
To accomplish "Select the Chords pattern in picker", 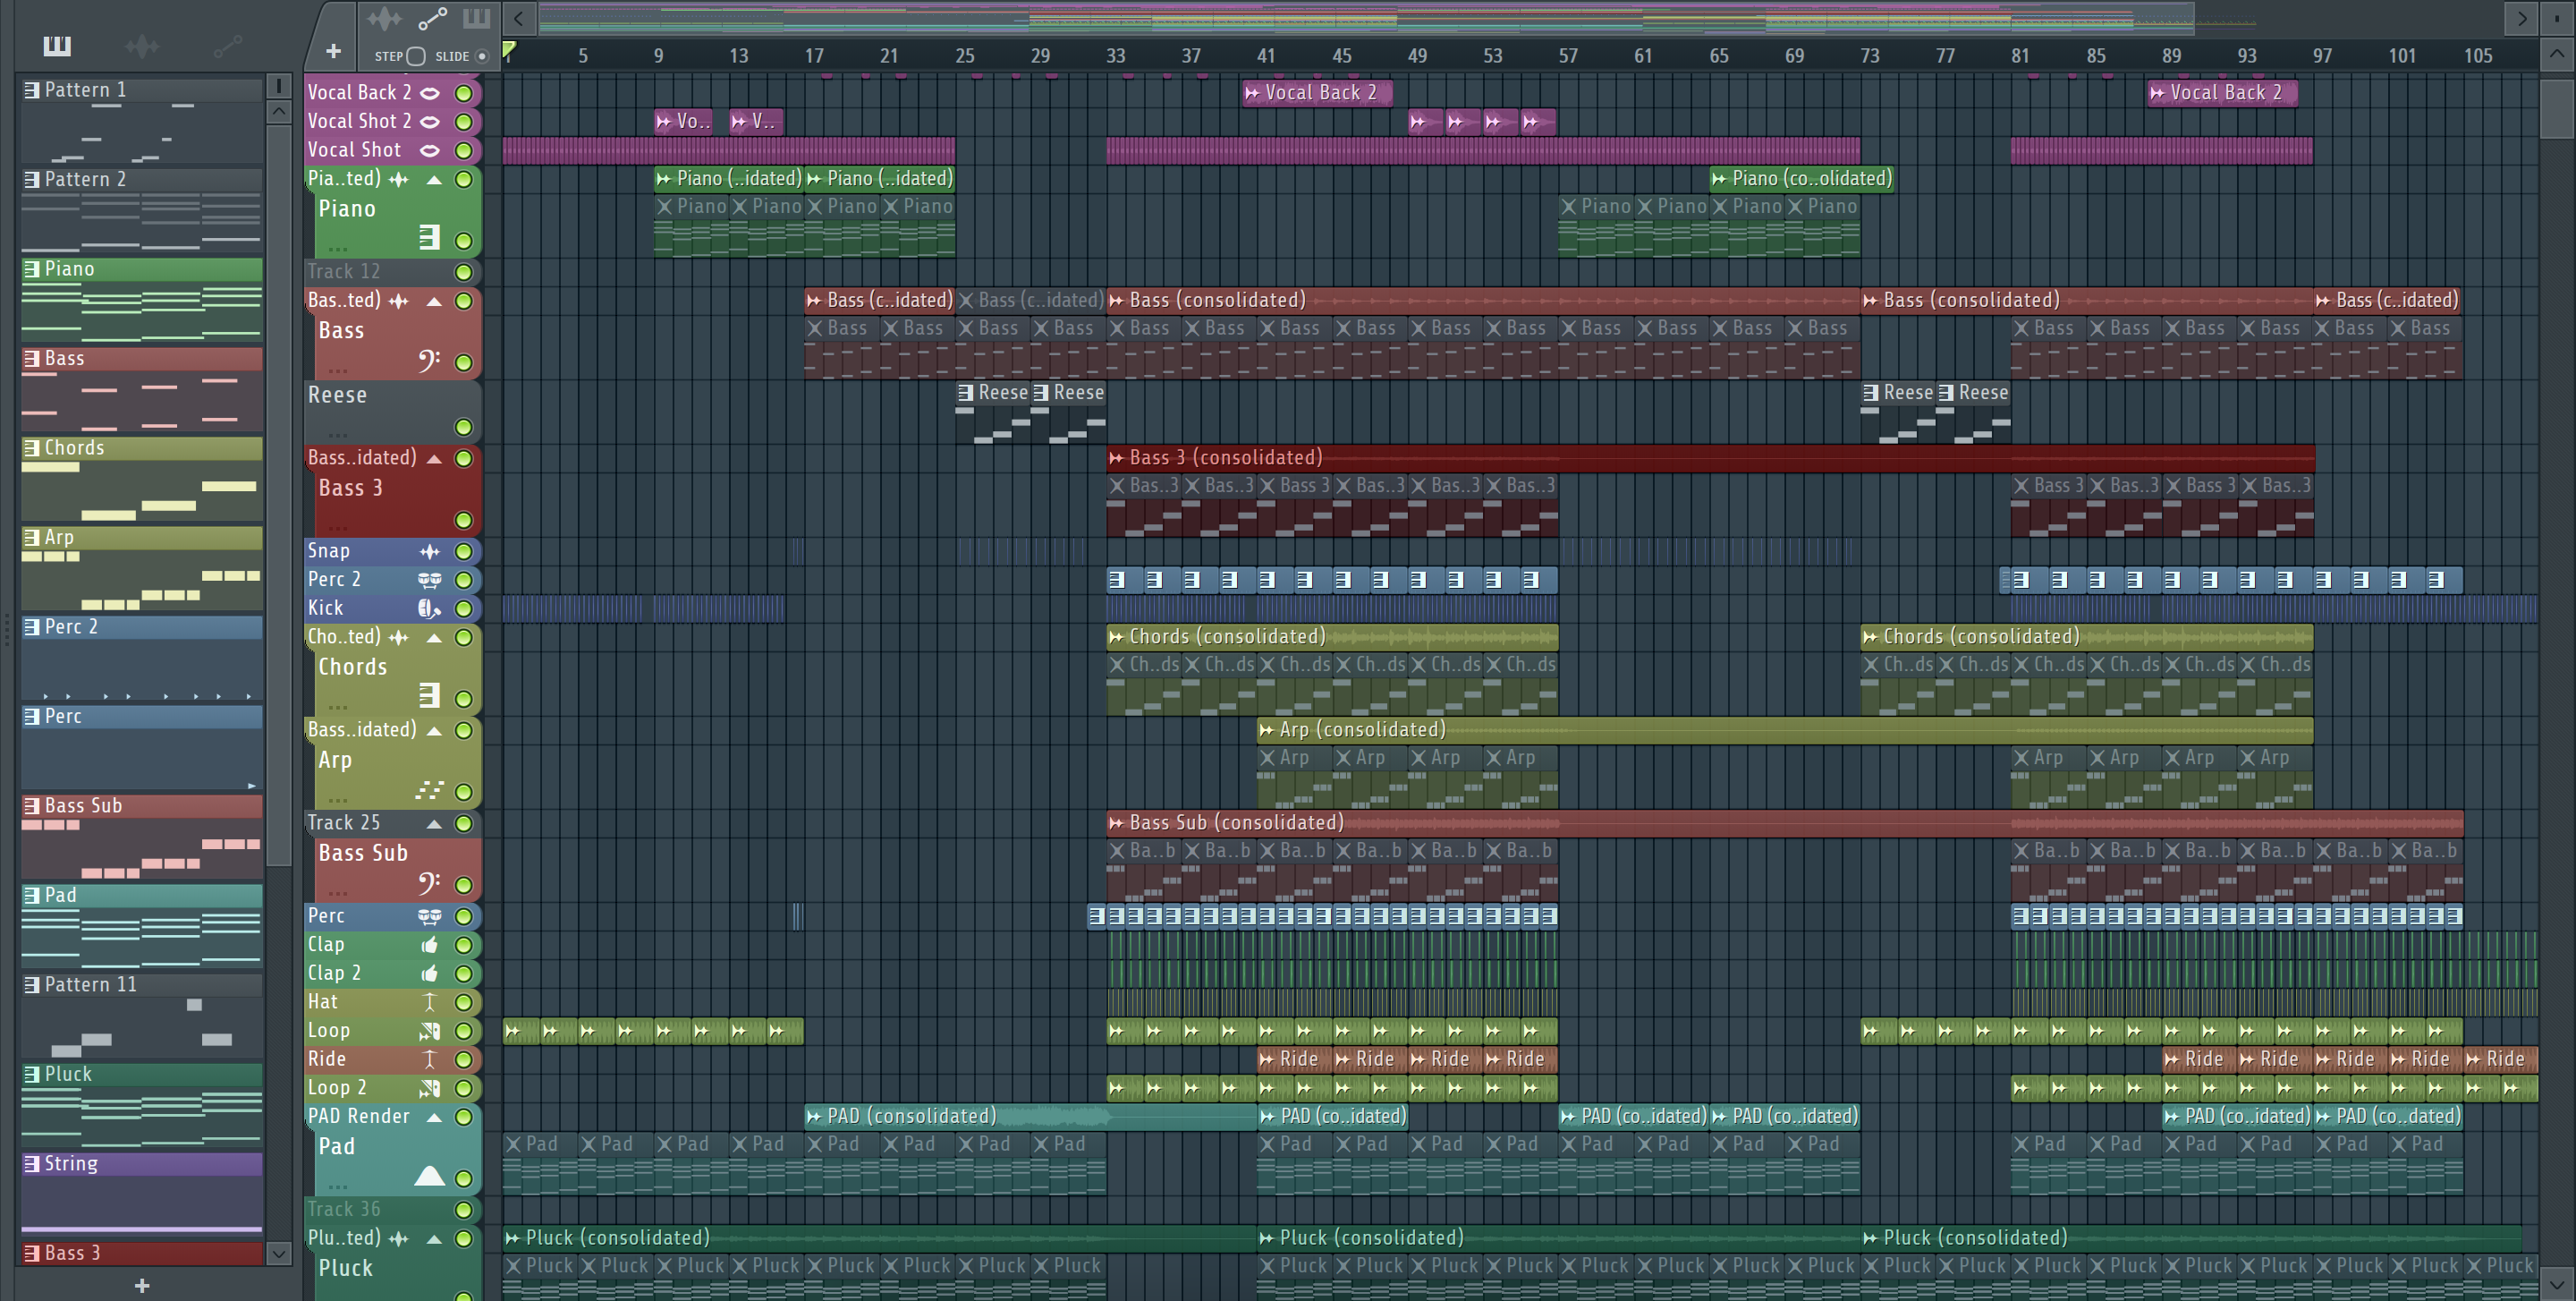I will pos(74,448).
